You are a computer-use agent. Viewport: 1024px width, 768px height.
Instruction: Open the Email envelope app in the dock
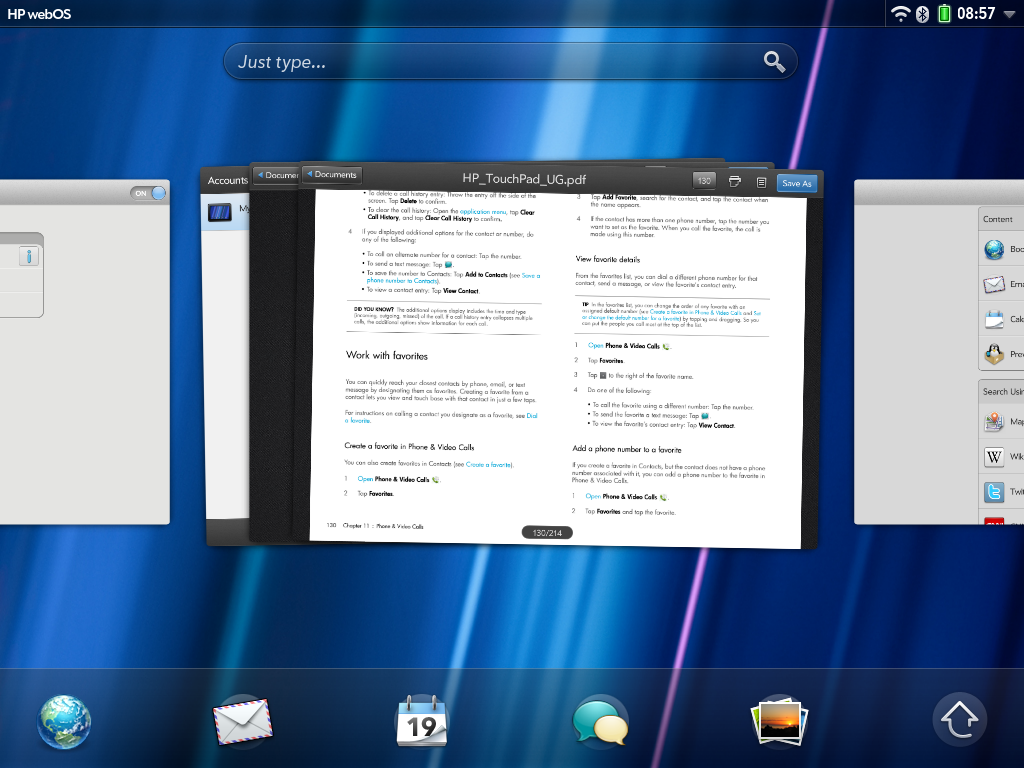242,721
